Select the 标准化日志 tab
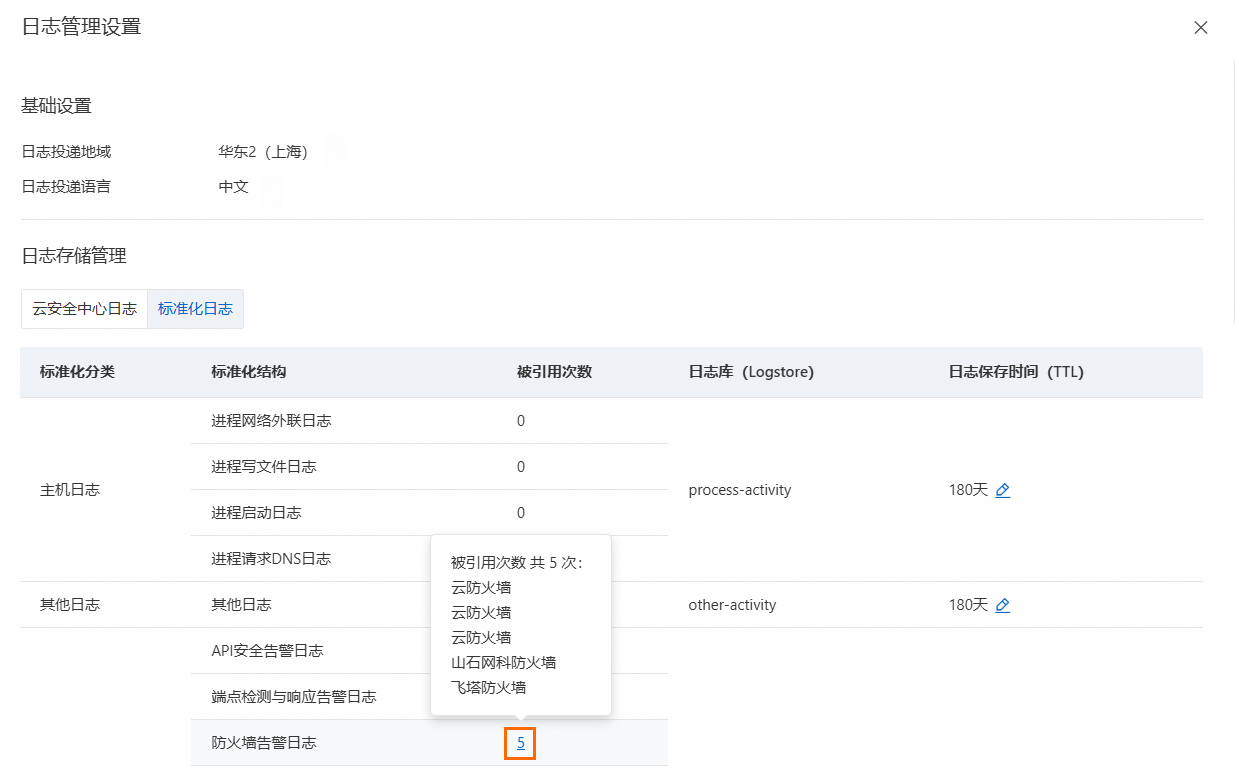The height and width of the screenshot is (768, 1235). coord(195,309)
